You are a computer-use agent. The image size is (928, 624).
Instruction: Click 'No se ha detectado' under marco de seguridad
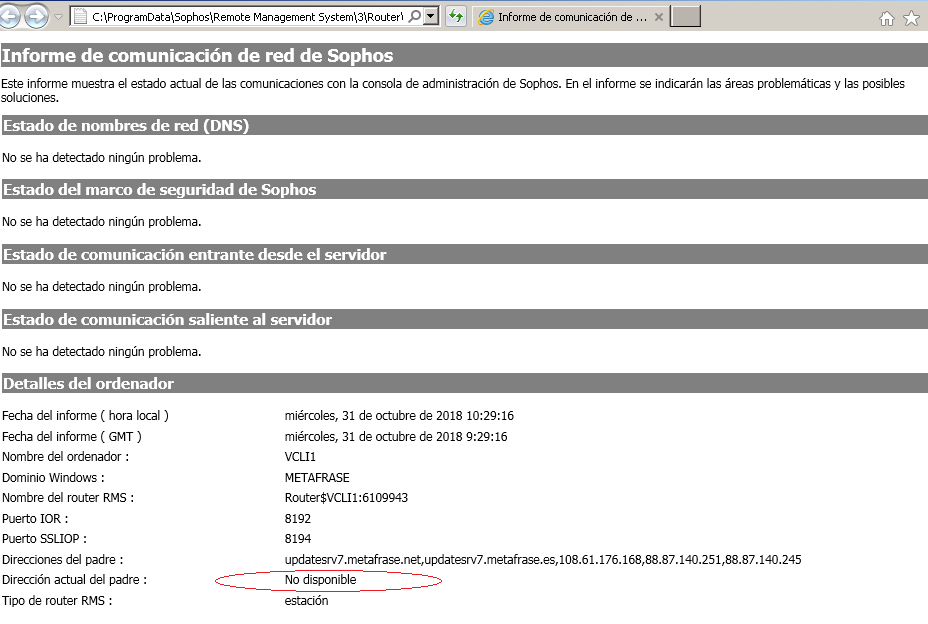[101, 221]
